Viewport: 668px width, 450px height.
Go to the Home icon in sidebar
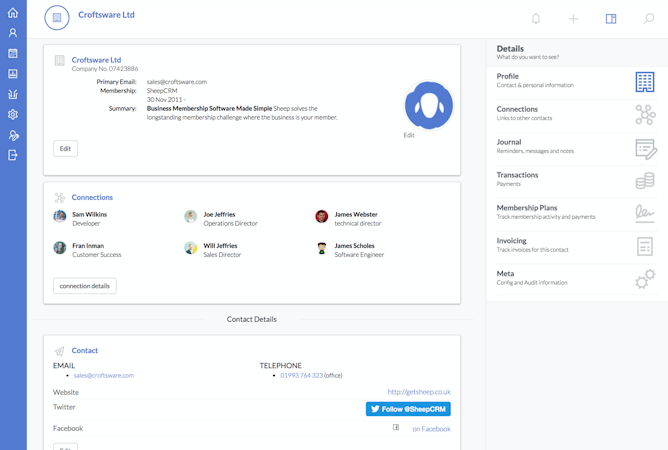[13, 13]
